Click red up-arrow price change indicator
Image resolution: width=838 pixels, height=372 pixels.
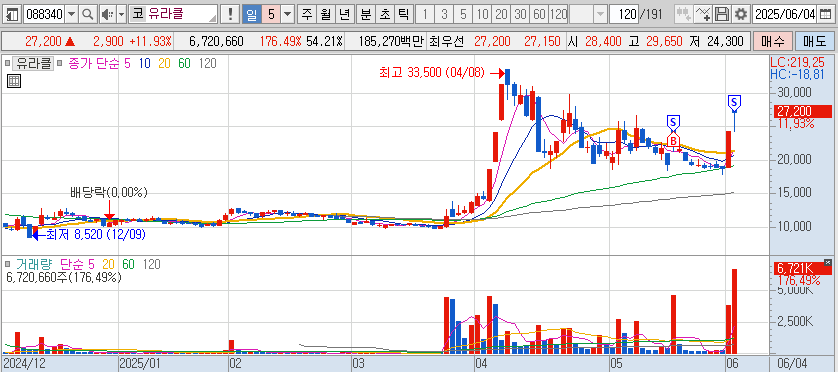click(69, 41)
